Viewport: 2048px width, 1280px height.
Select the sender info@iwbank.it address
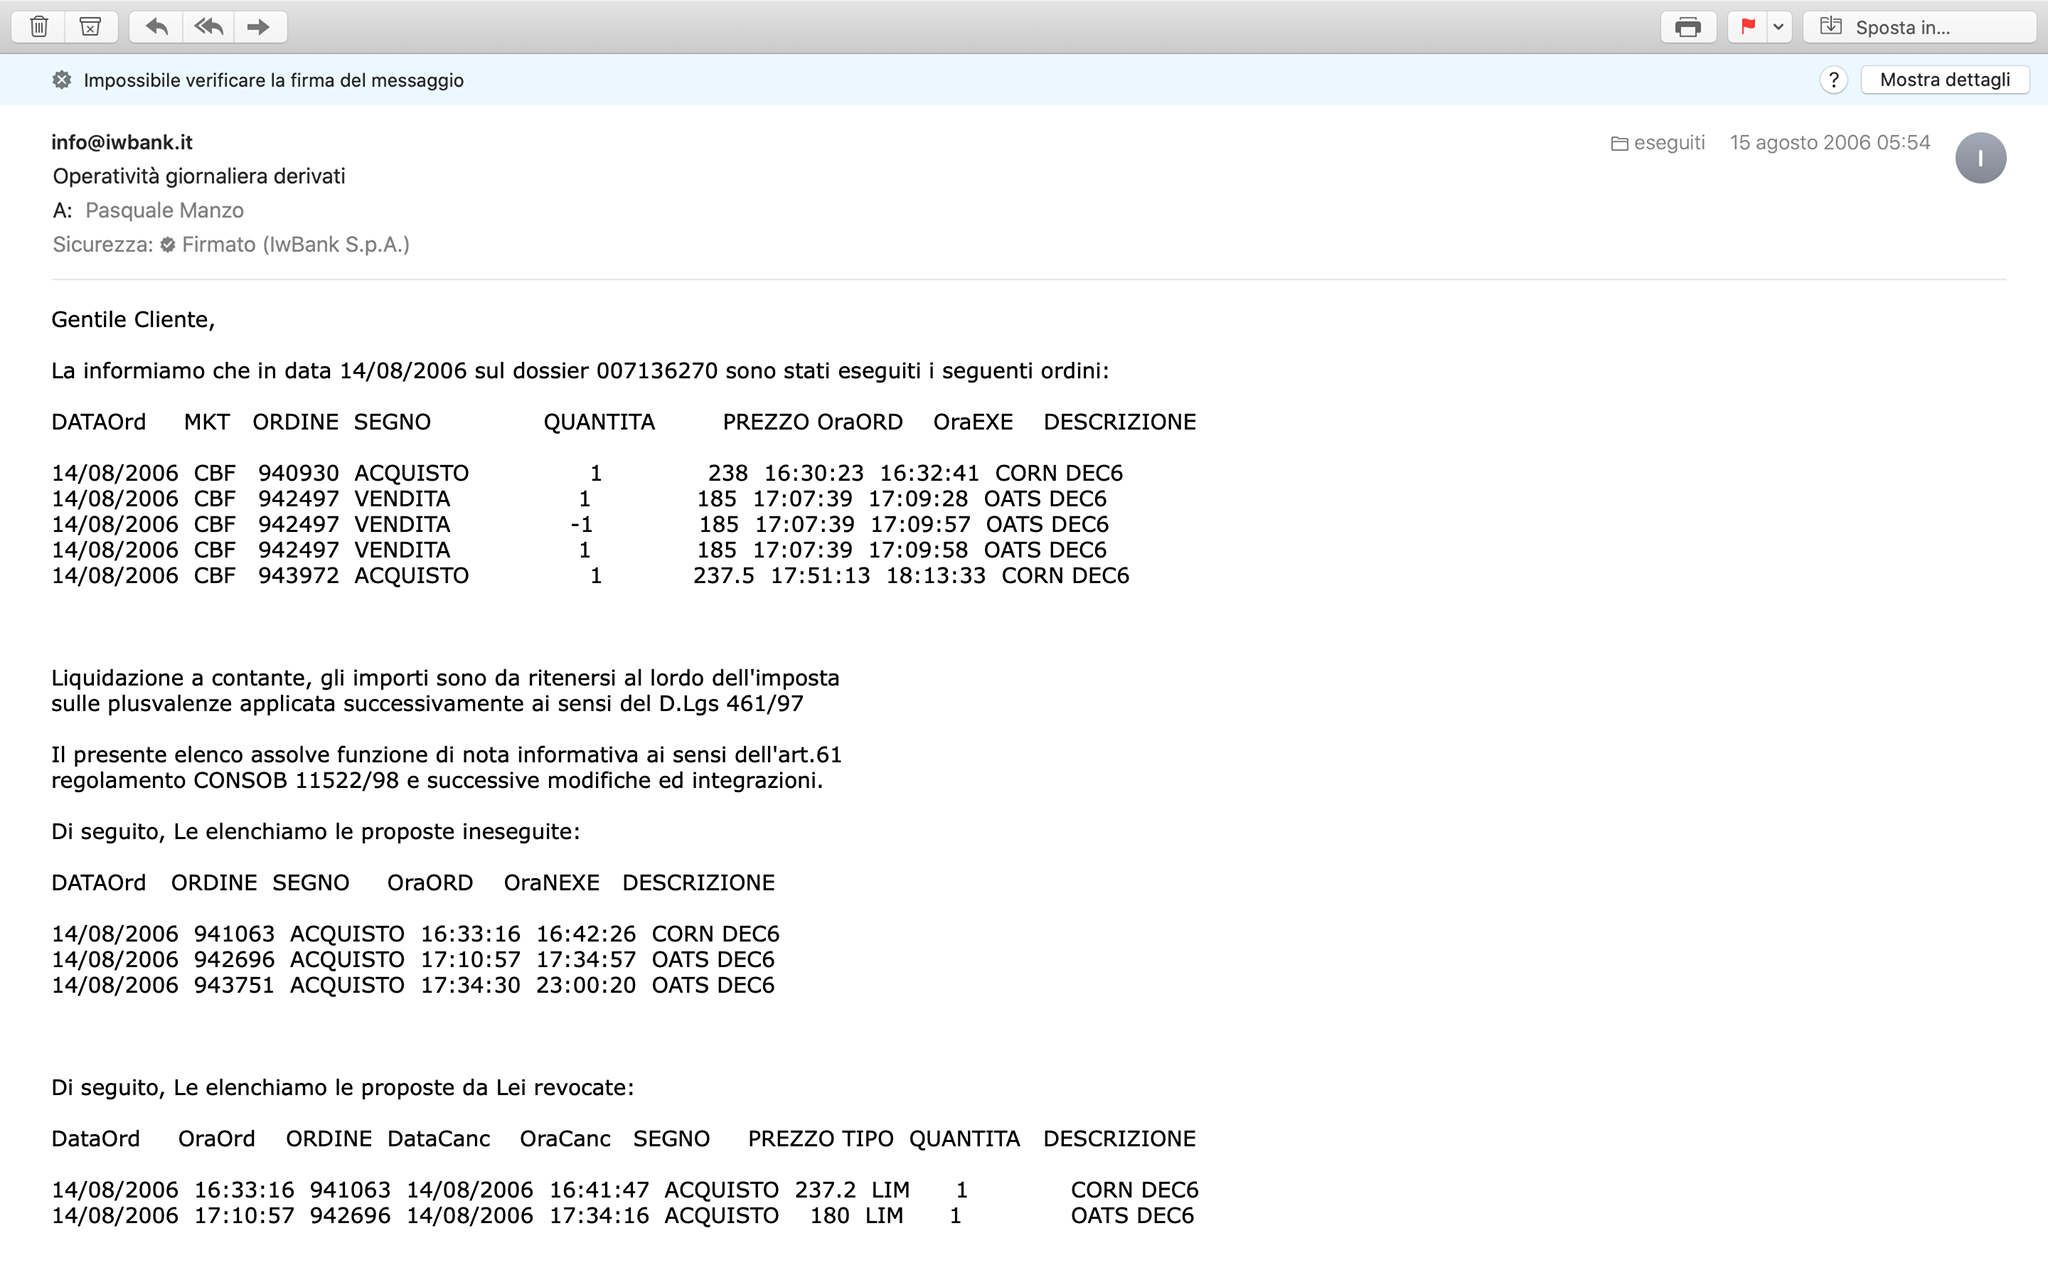point(122,142)
